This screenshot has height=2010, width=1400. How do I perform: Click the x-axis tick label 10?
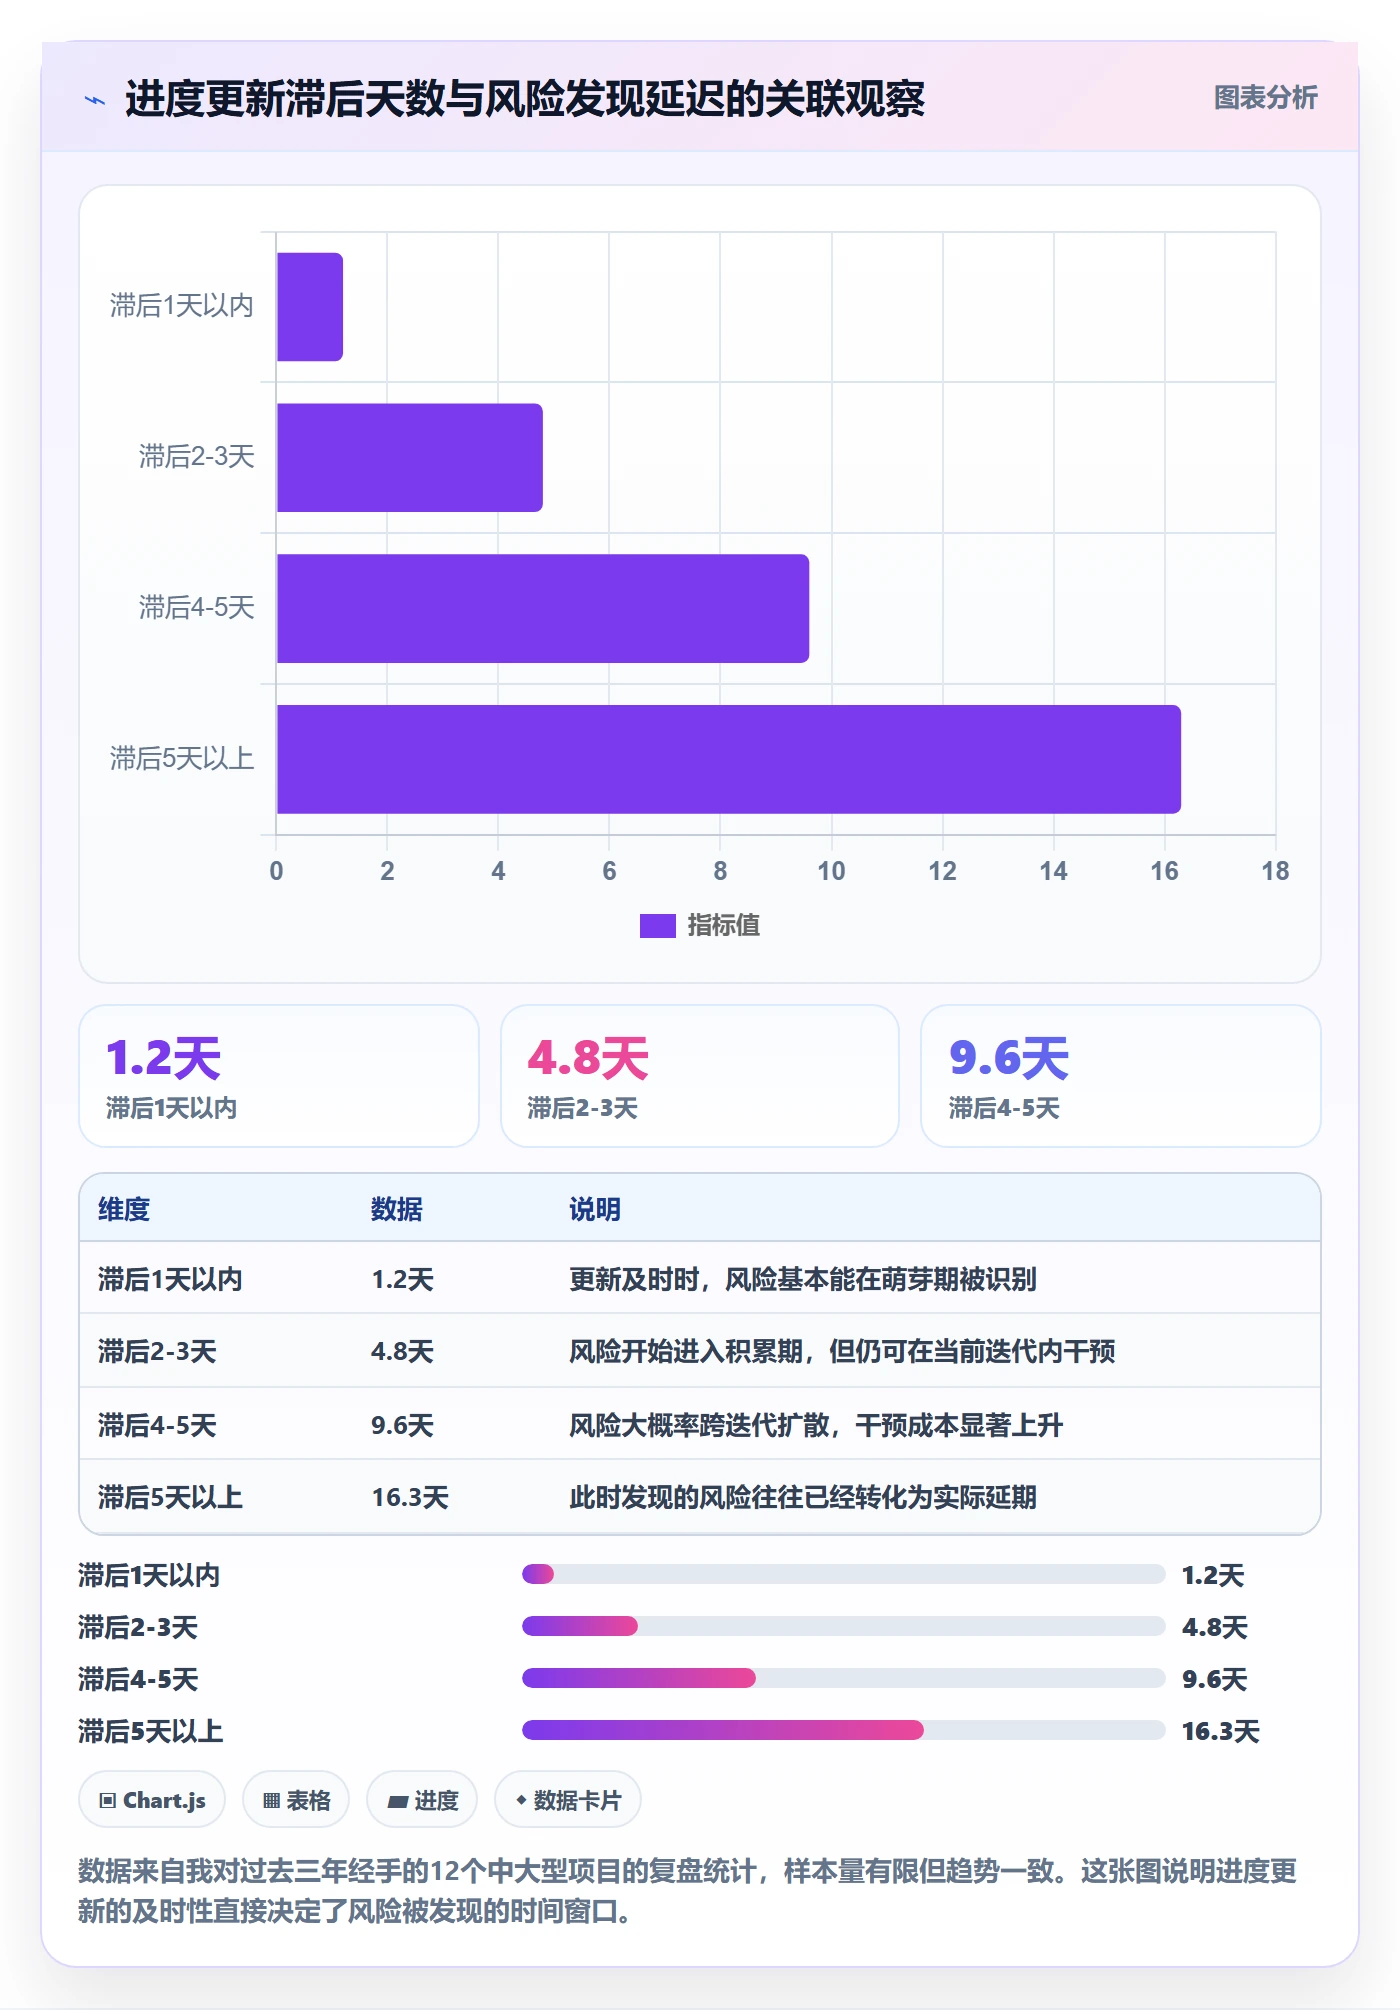831,871
